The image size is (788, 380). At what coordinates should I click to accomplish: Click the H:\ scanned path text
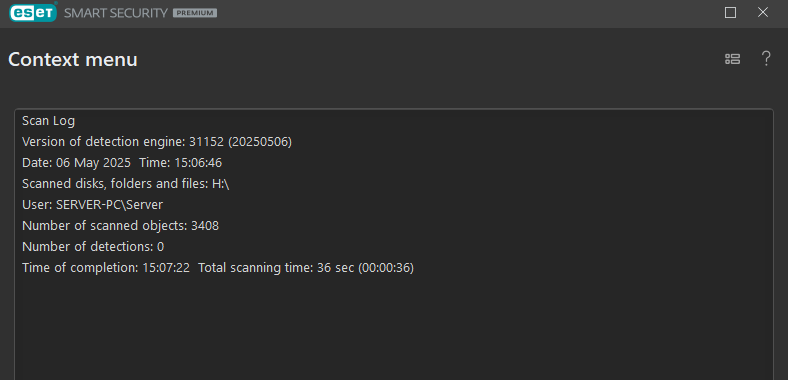click(221, 184)
